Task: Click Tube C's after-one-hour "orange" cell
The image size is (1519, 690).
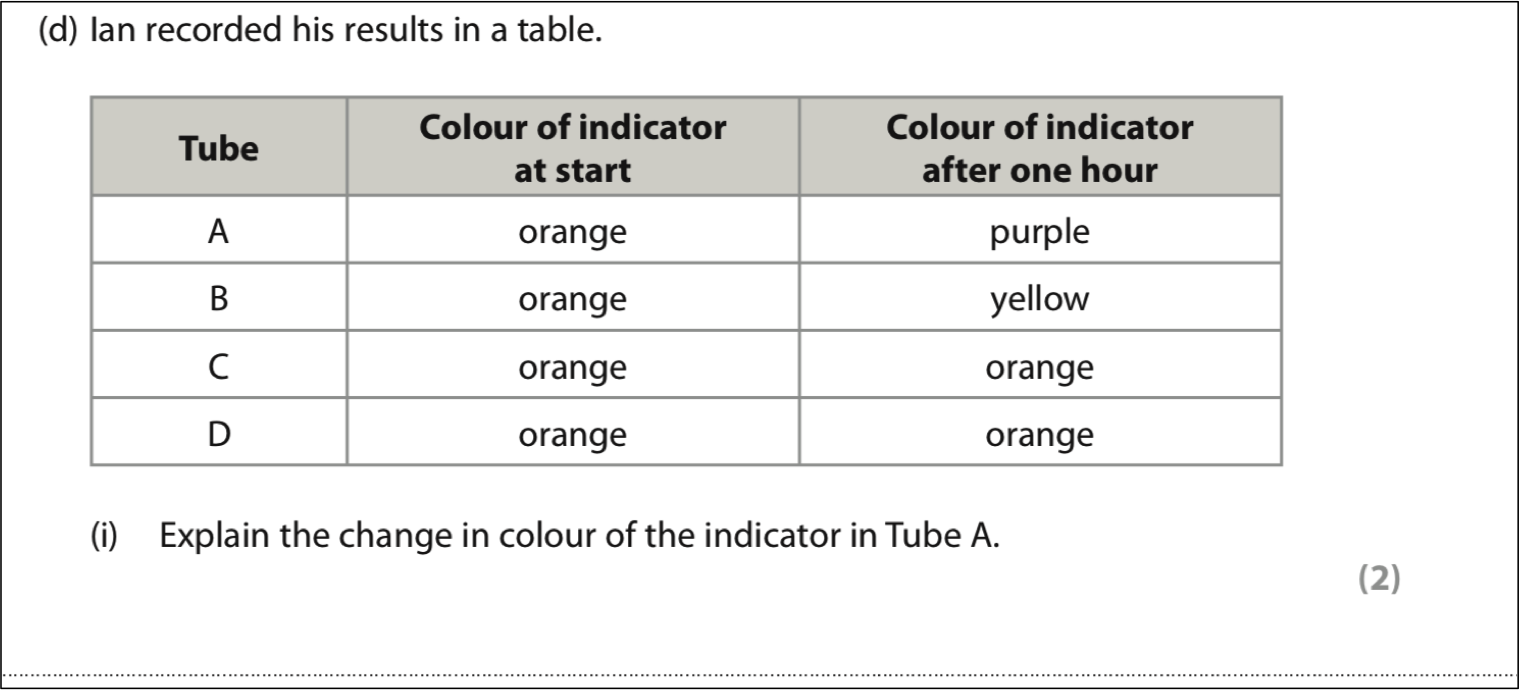Action: click(1040, 366)
